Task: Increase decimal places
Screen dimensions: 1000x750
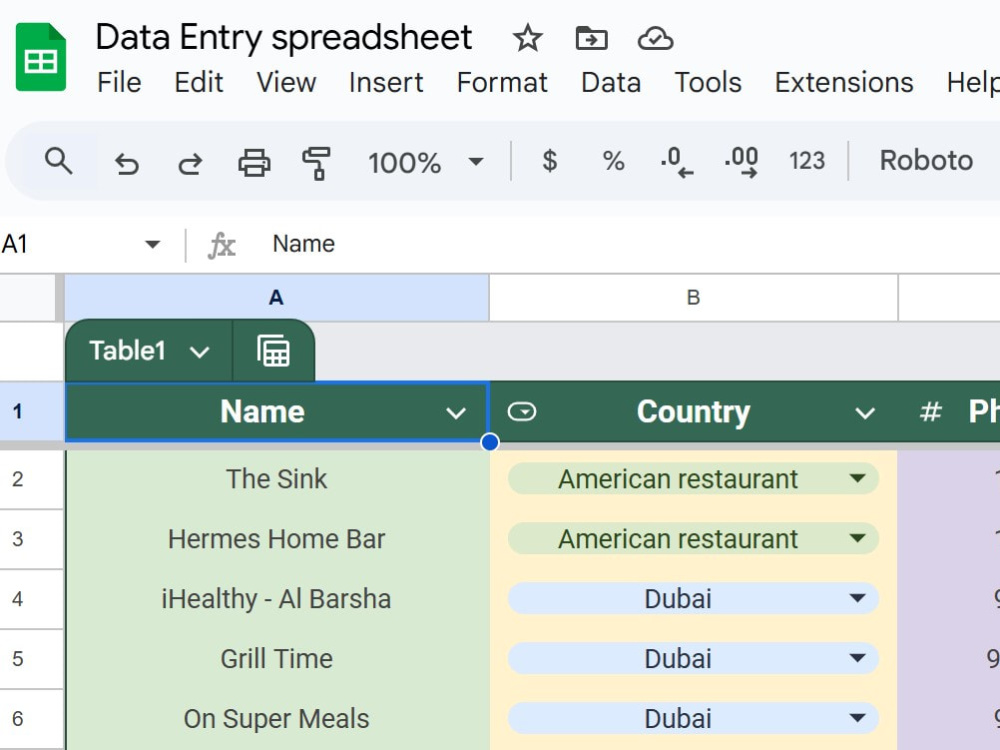Action: (741, 162)
